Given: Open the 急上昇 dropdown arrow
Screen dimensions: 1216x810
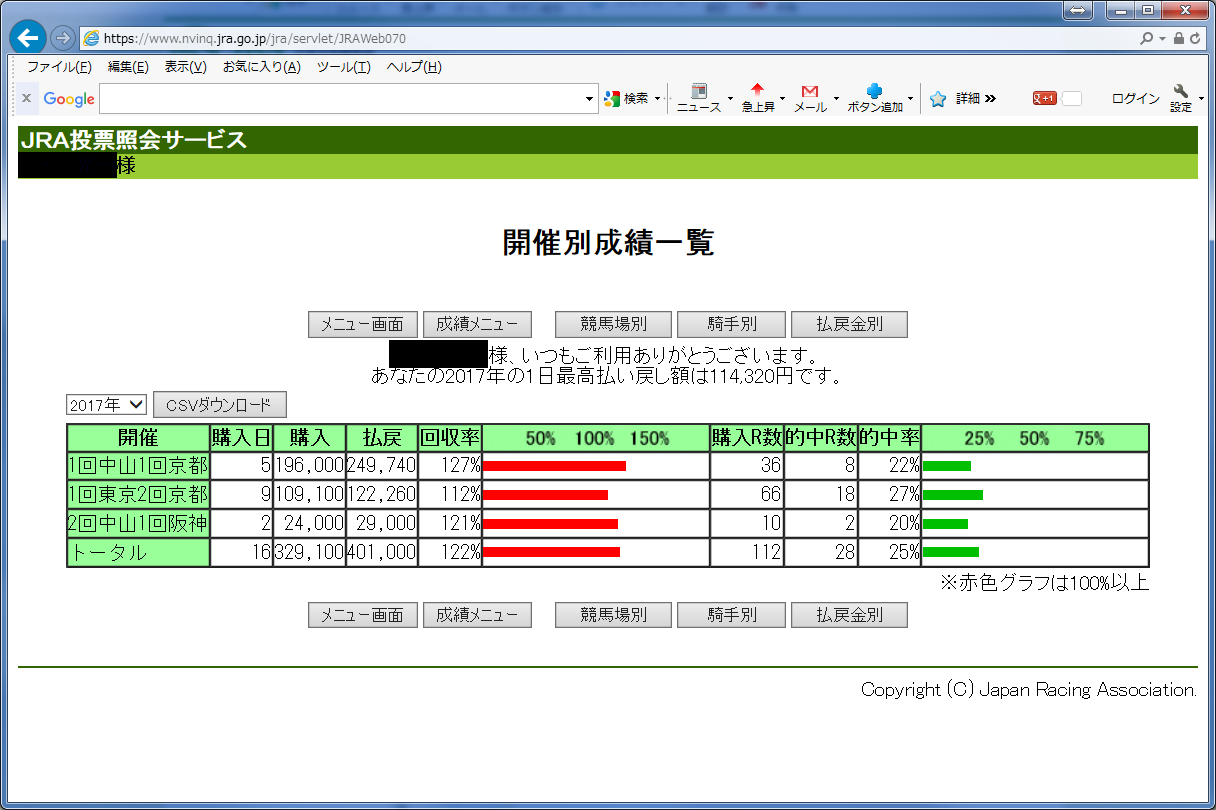Looking at the screenshot, I should 782,99.
